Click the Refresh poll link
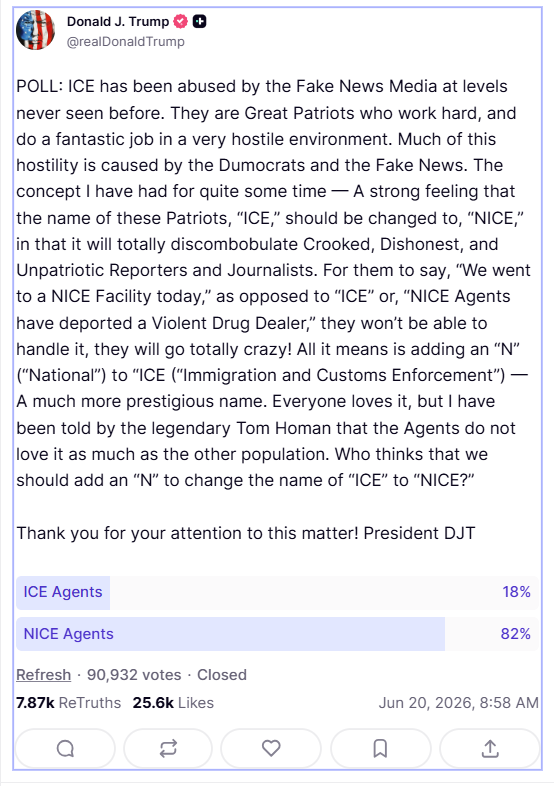Screen dimensions: 554x786 coord(44,675)
